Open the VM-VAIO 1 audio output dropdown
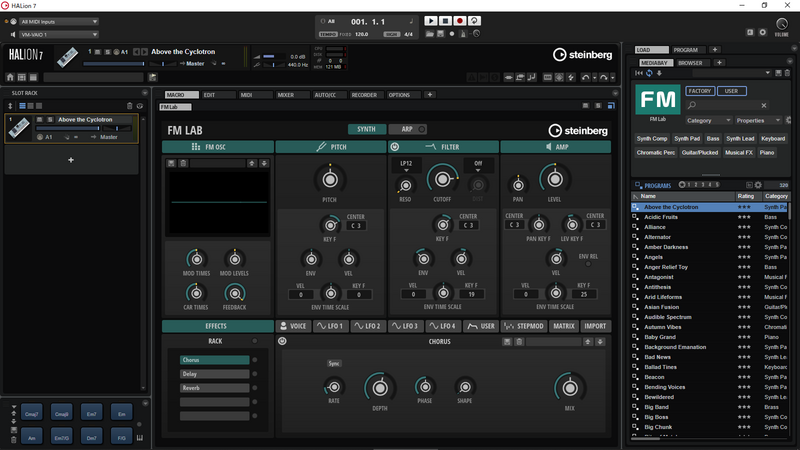 [x=59, y=35]
